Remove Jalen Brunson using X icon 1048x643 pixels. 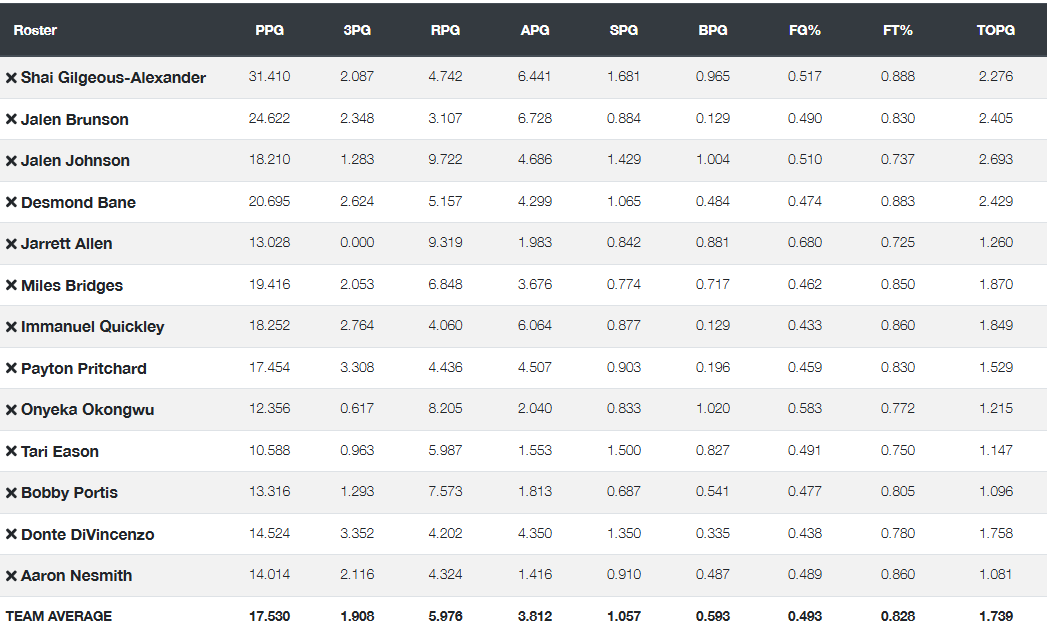(11, 120)
